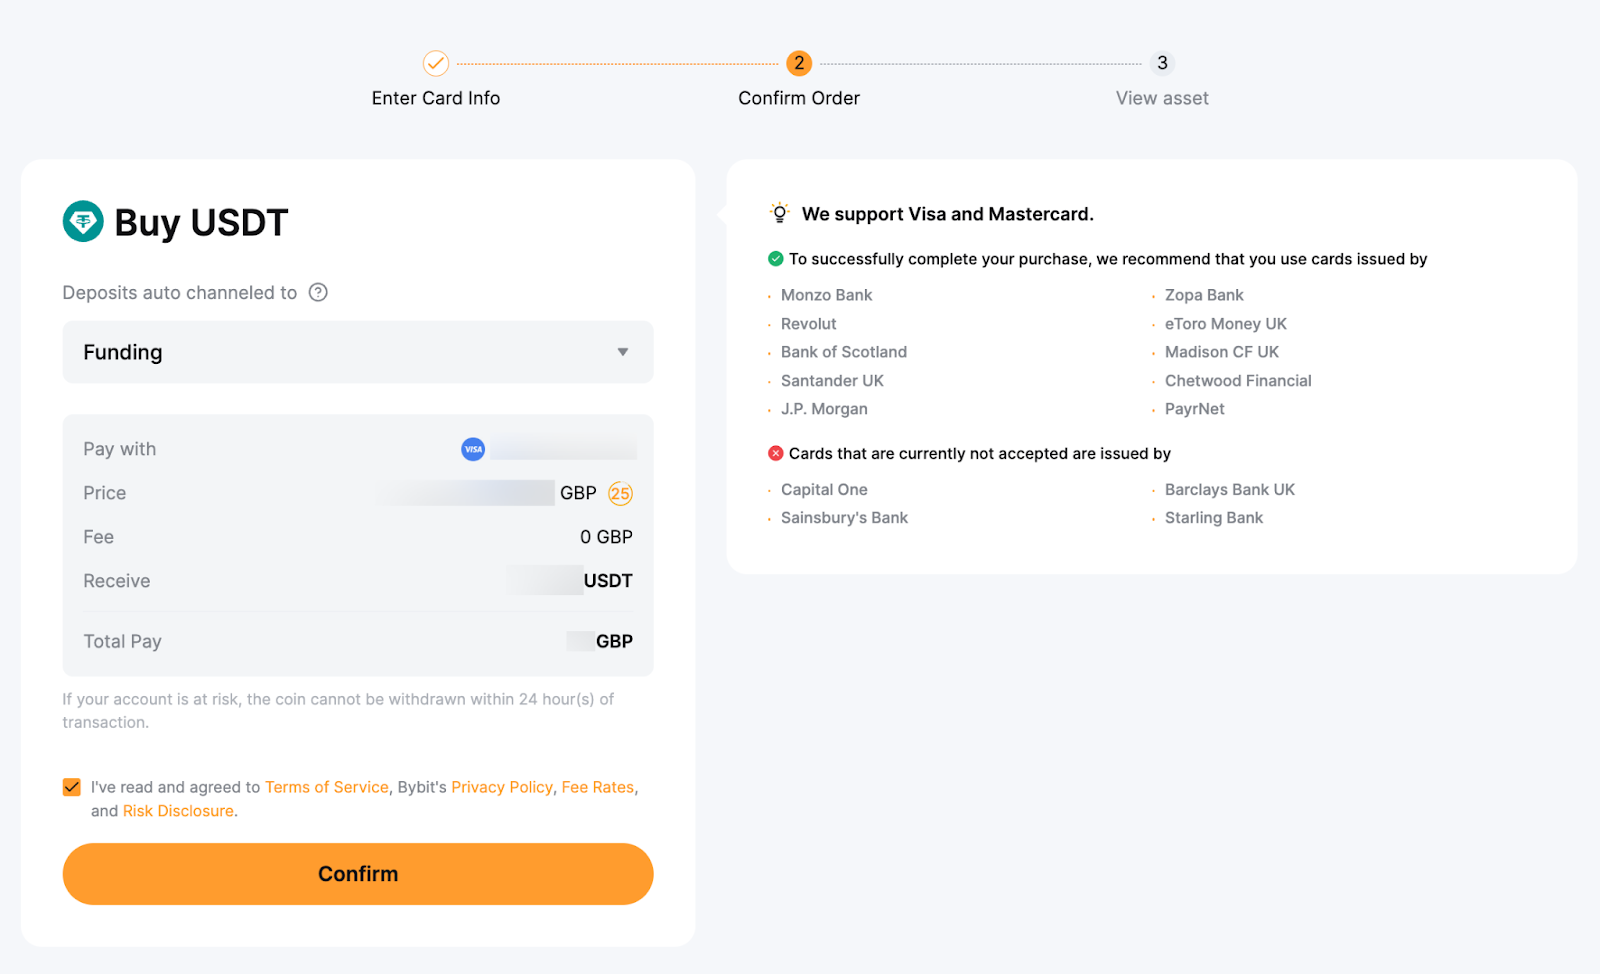Click the price refresh countdown timer icon
This screenshot has width=1600, height=974.
[x=620, y=493]
